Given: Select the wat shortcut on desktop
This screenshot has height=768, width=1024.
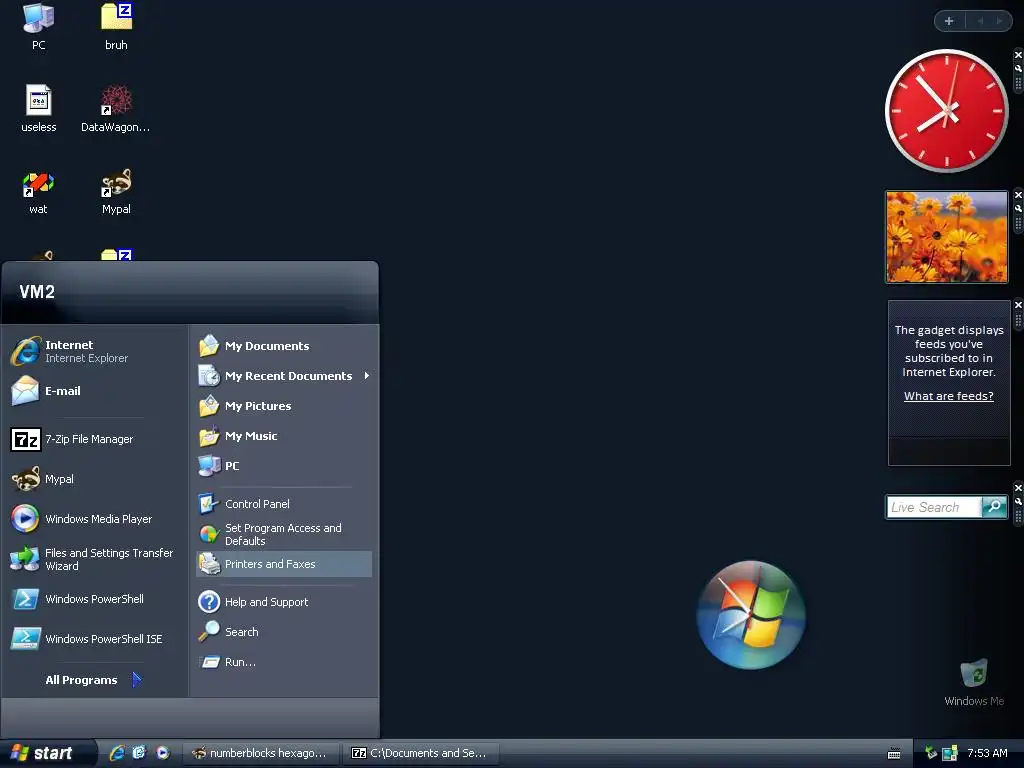Looking at the screenshot, I should [x=39, y=192].
